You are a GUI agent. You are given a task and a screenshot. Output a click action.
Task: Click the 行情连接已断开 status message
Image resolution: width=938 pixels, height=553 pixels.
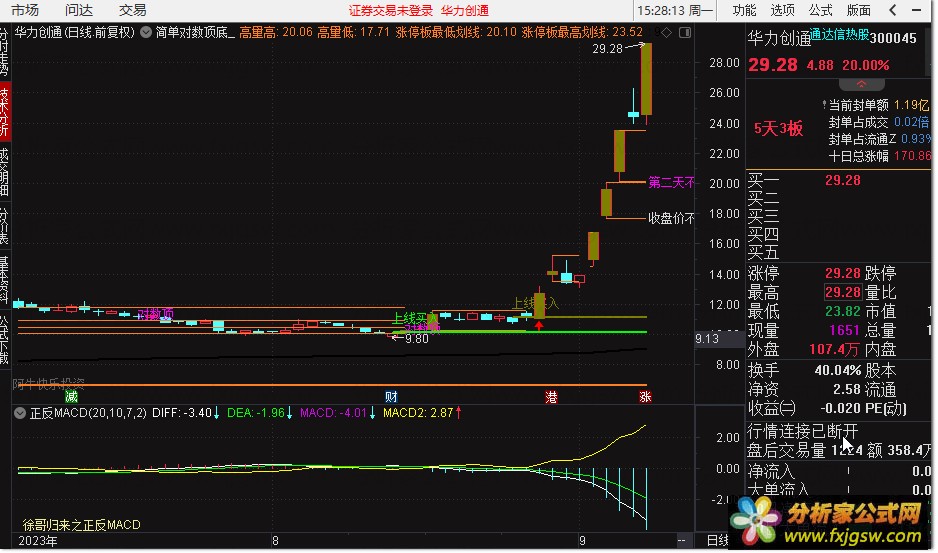802,431
